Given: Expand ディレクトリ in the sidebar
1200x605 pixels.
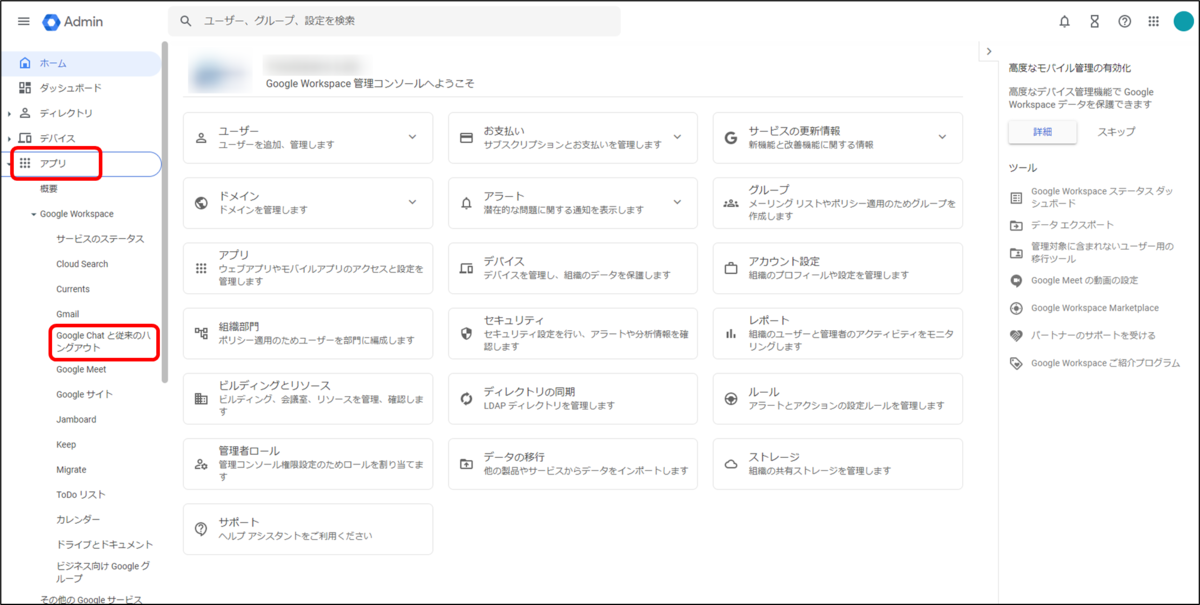Looking at the screenshot, I should [10, 113].
